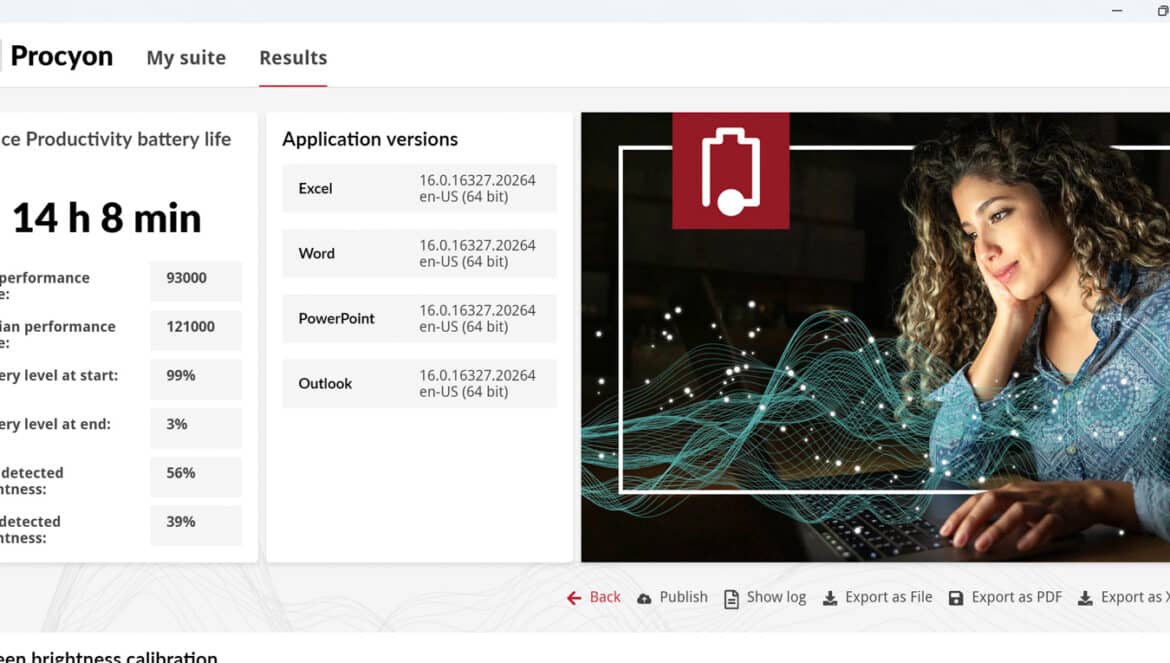The image size is (1170, 663).
Task: Click the red battery life icon tile
Action: pos(731,171)
